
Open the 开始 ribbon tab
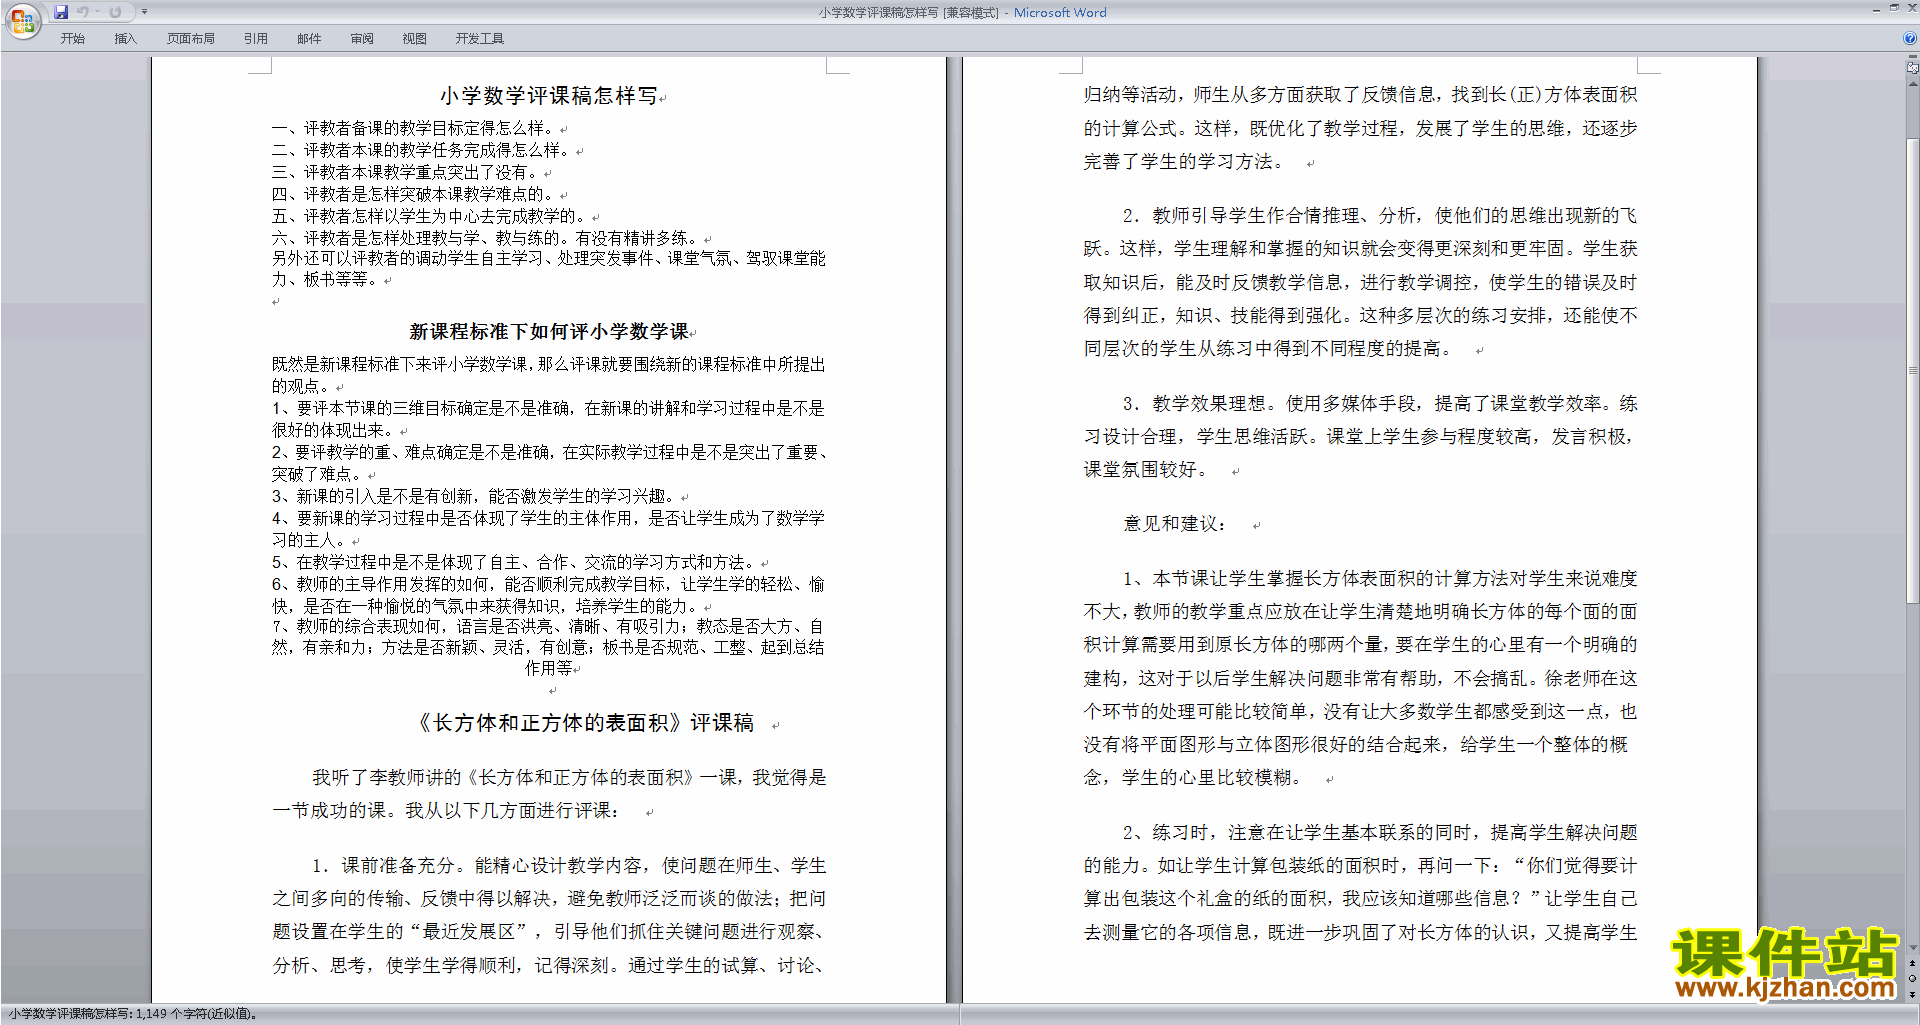(73, 38)
